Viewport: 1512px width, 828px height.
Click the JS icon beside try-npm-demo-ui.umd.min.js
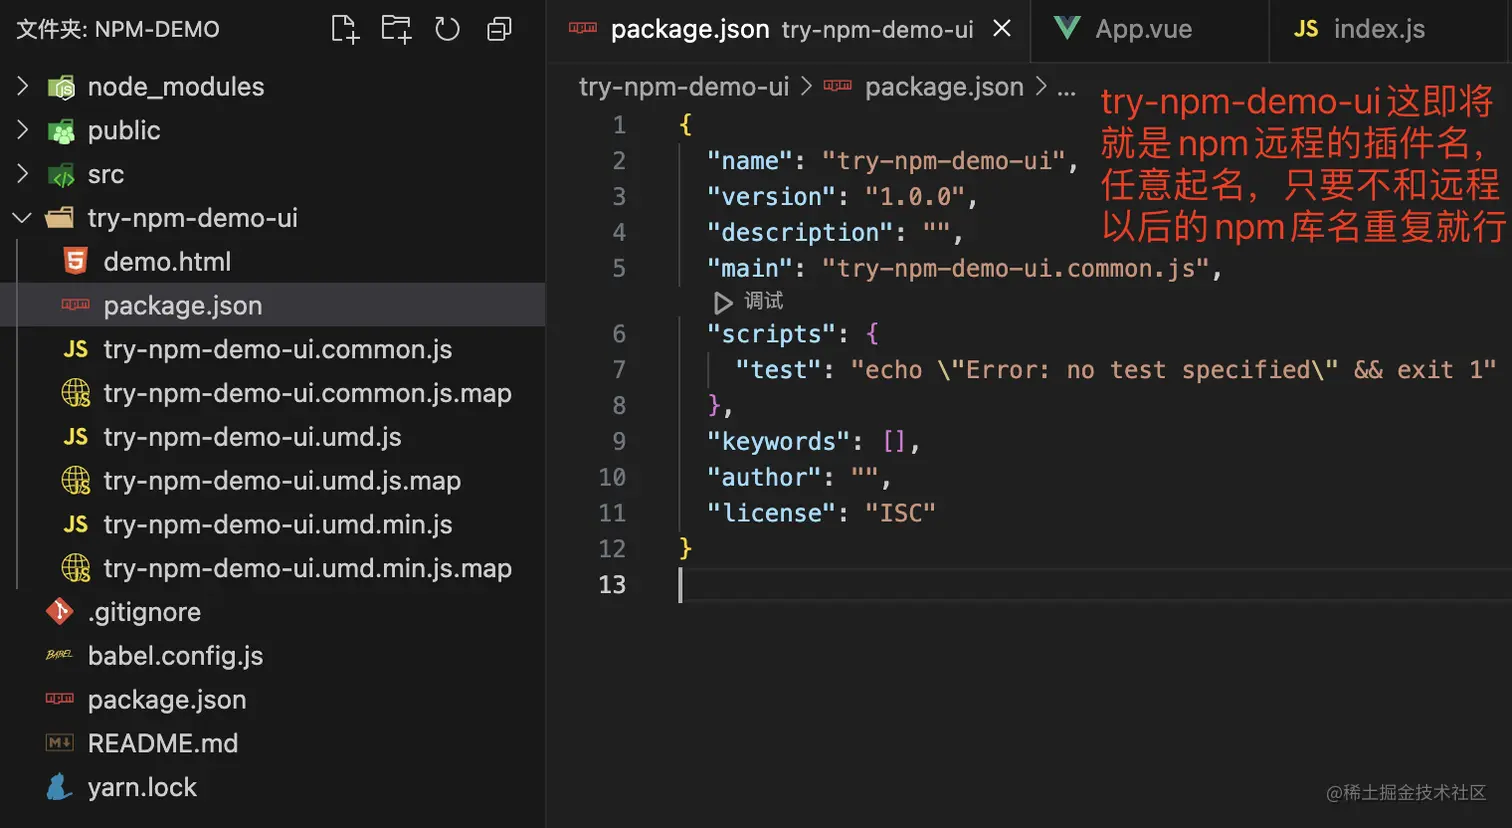coord(76,525)
